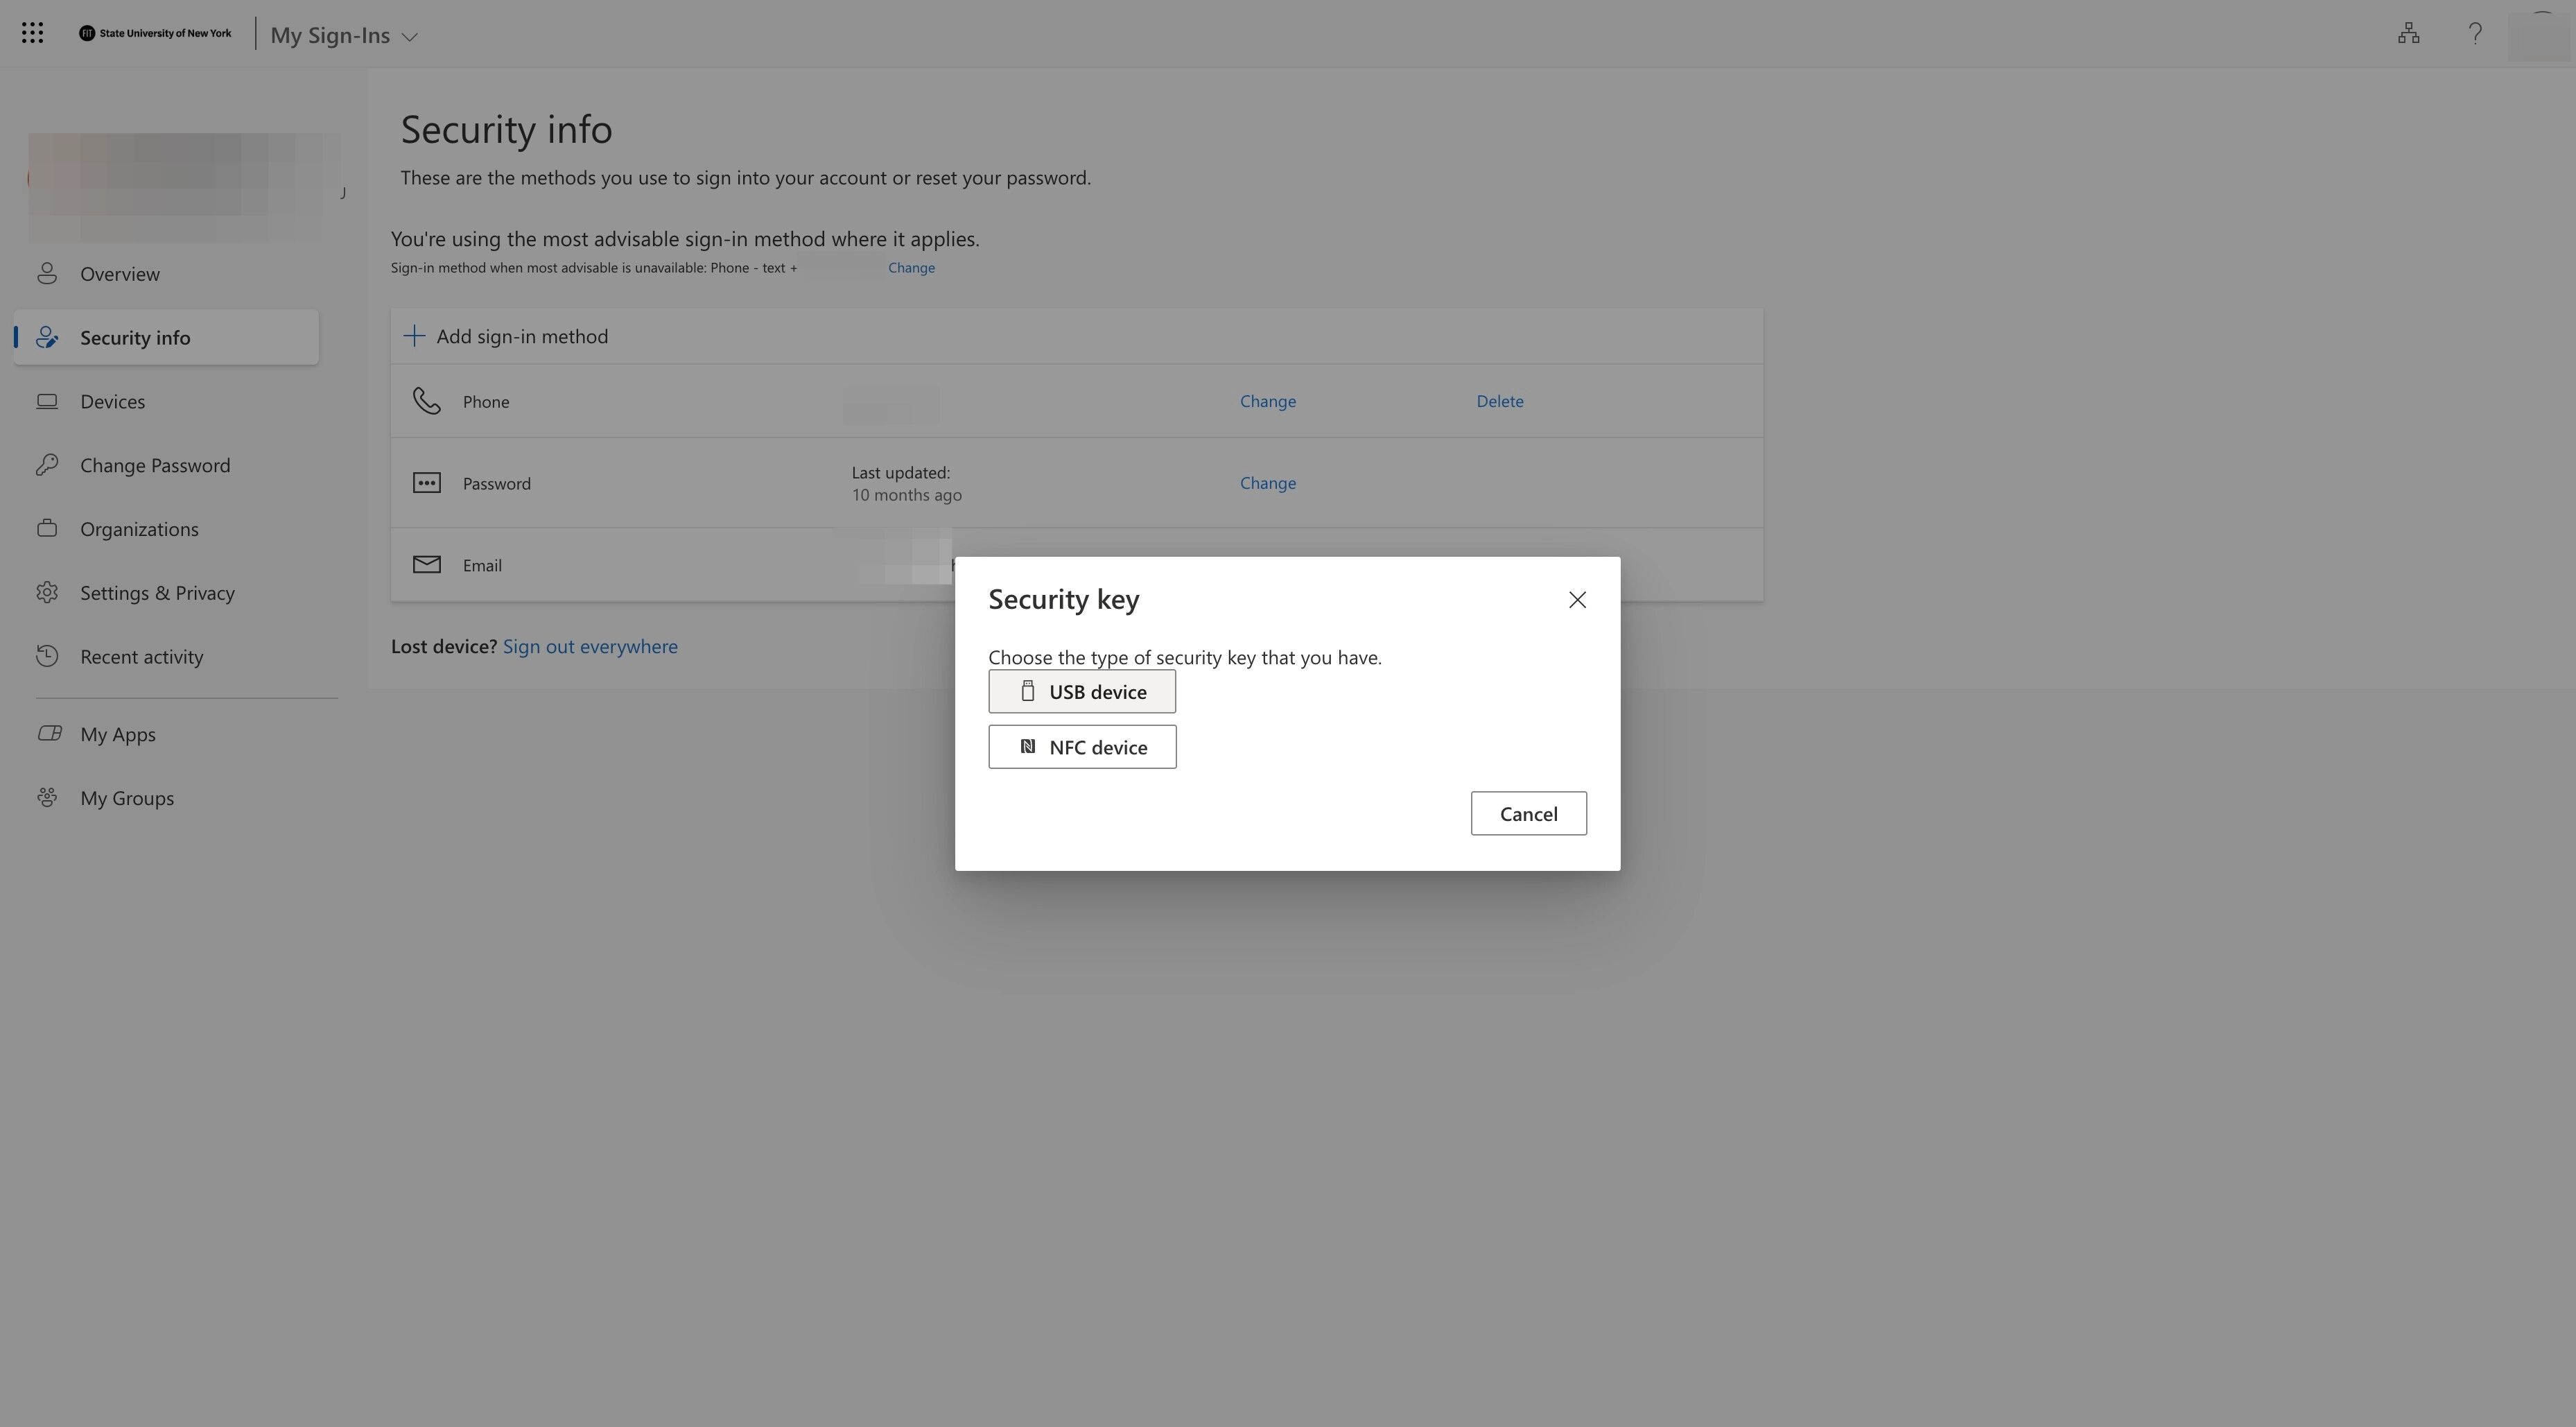Click Add sign-in method plus

point(414,336)
